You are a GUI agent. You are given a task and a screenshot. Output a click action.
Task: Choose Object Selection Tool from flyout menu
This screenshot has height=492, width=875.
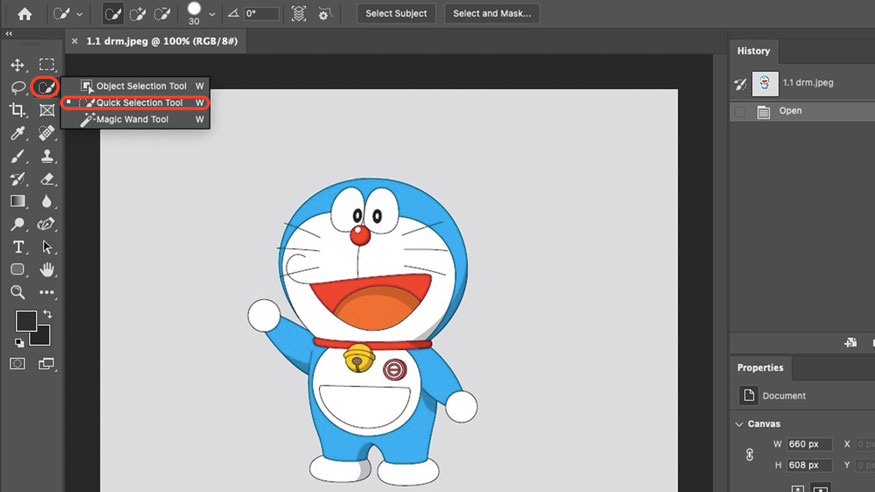pyautogui.click(x=140, y=86)
